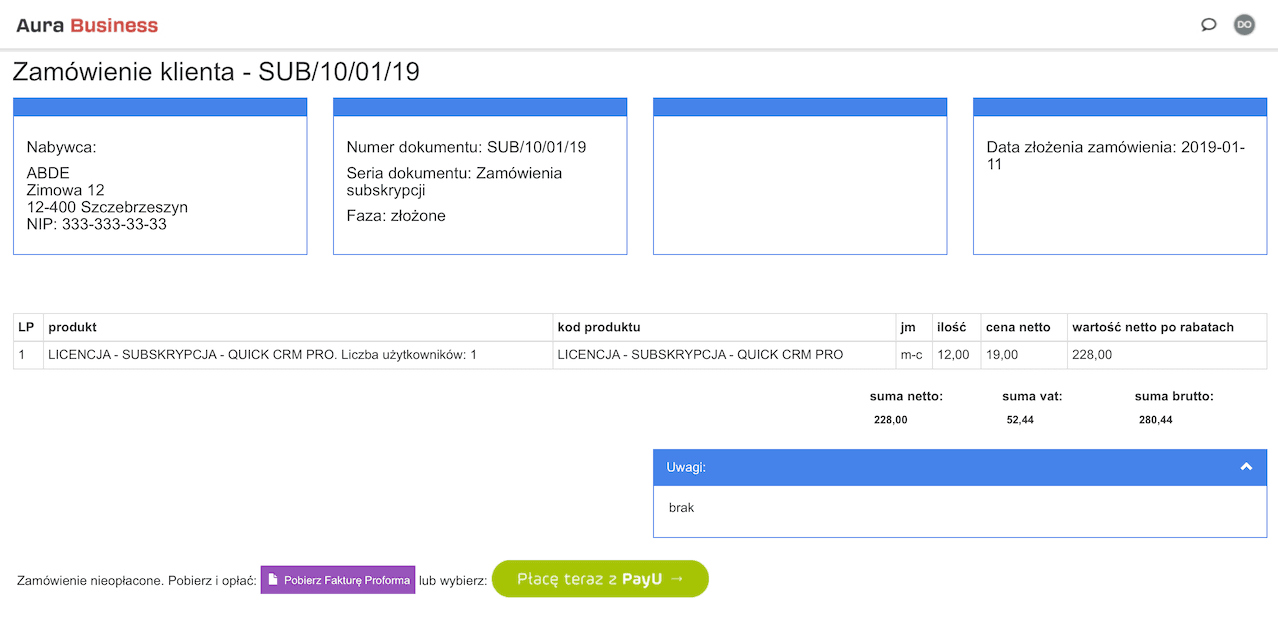Image resolution: width=1278 pixels, height=624 pixels.
Task: Select the gross total 280,44
Action: 1156,420
